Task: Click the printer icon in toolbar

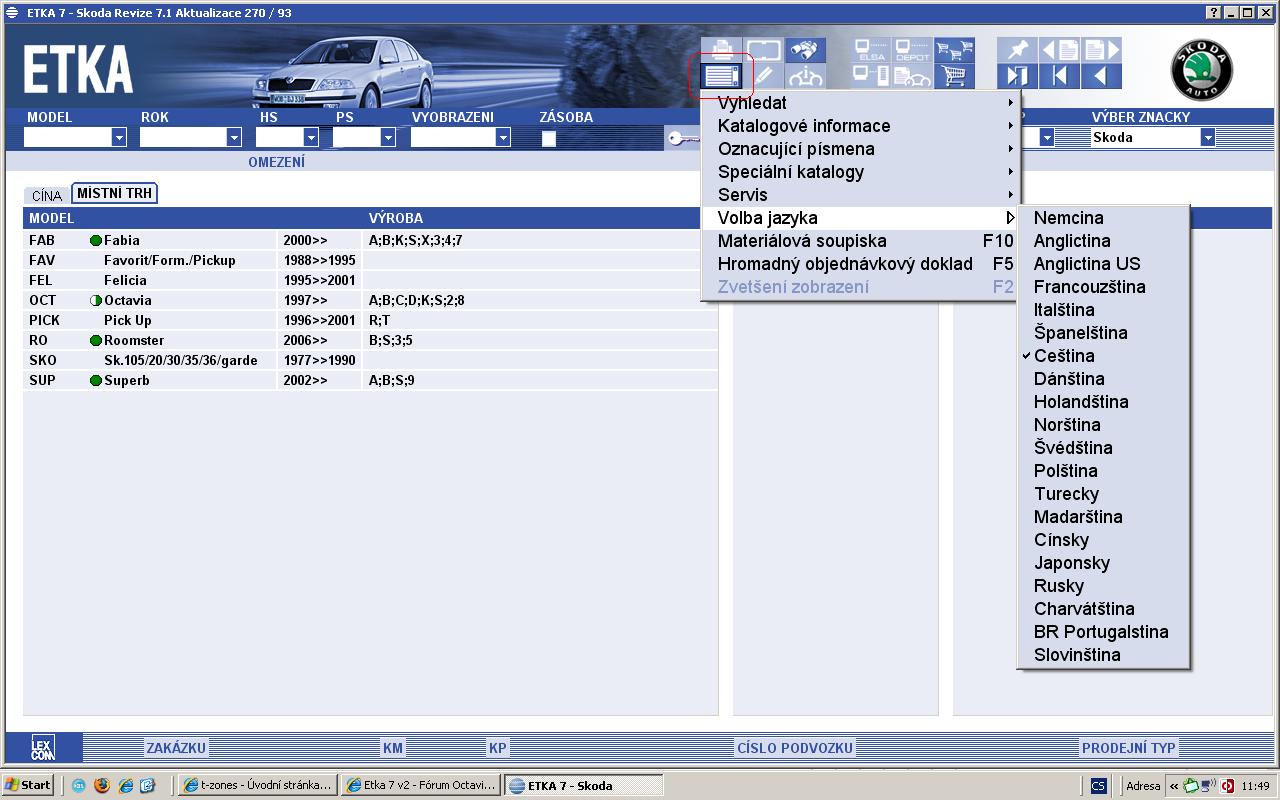Action: 721,50
